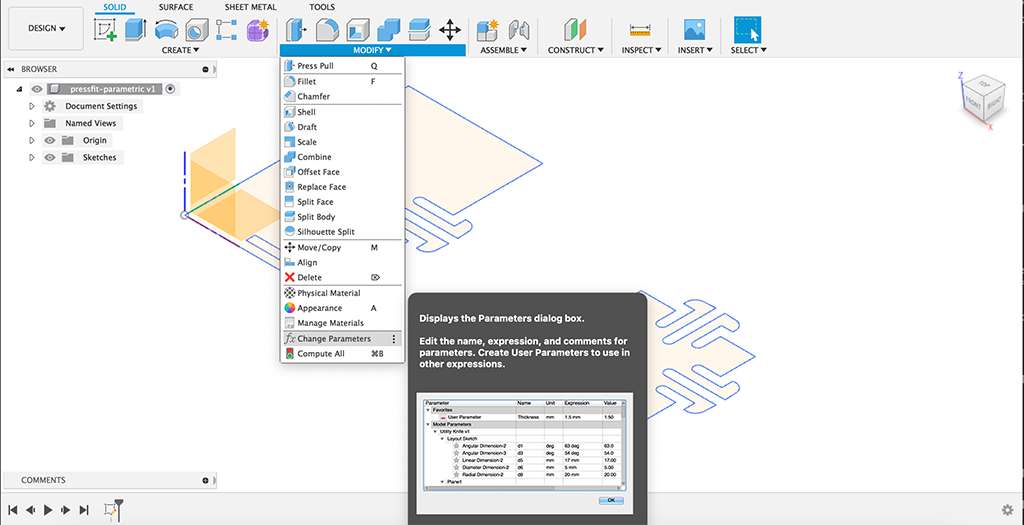Jump to timeline beginning
The width and height of the screenshot is (1024, 525).
12,510
